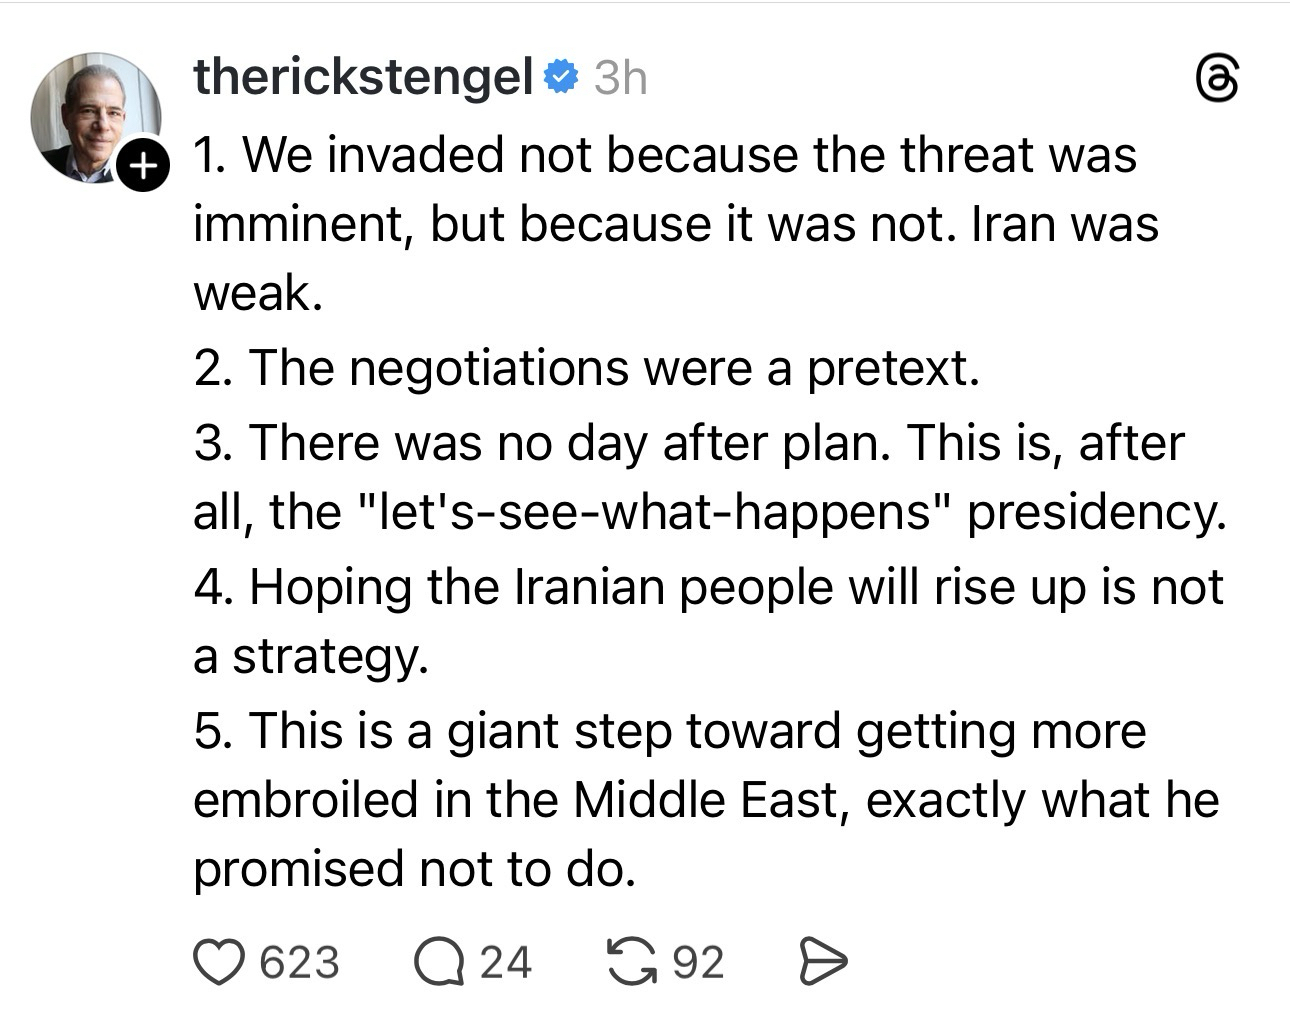Image resolution: width=1290 pixels, height=1030 pixels.
Task: Open the 24 replies count
Action: tap(505, 962)
